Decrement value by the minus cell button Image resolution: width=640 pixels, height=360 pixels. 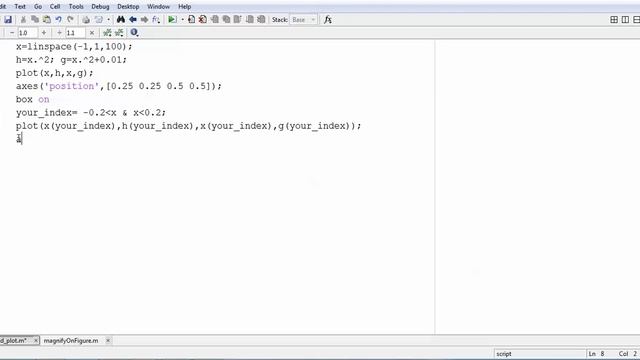tap(12, 33)
